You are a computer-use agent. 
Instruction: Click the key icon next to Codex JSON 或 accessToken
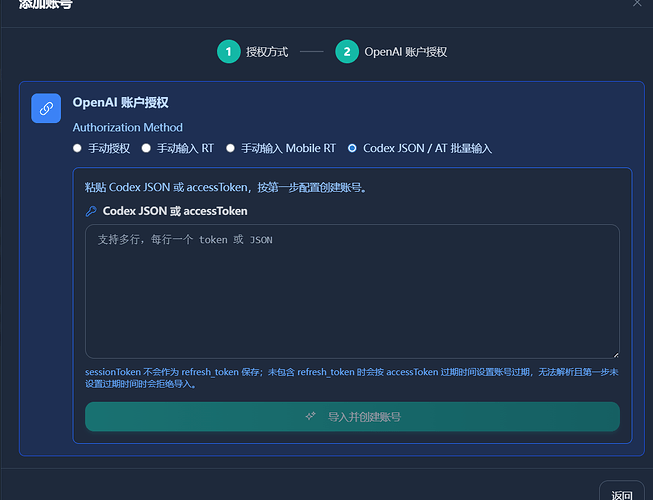91,211
